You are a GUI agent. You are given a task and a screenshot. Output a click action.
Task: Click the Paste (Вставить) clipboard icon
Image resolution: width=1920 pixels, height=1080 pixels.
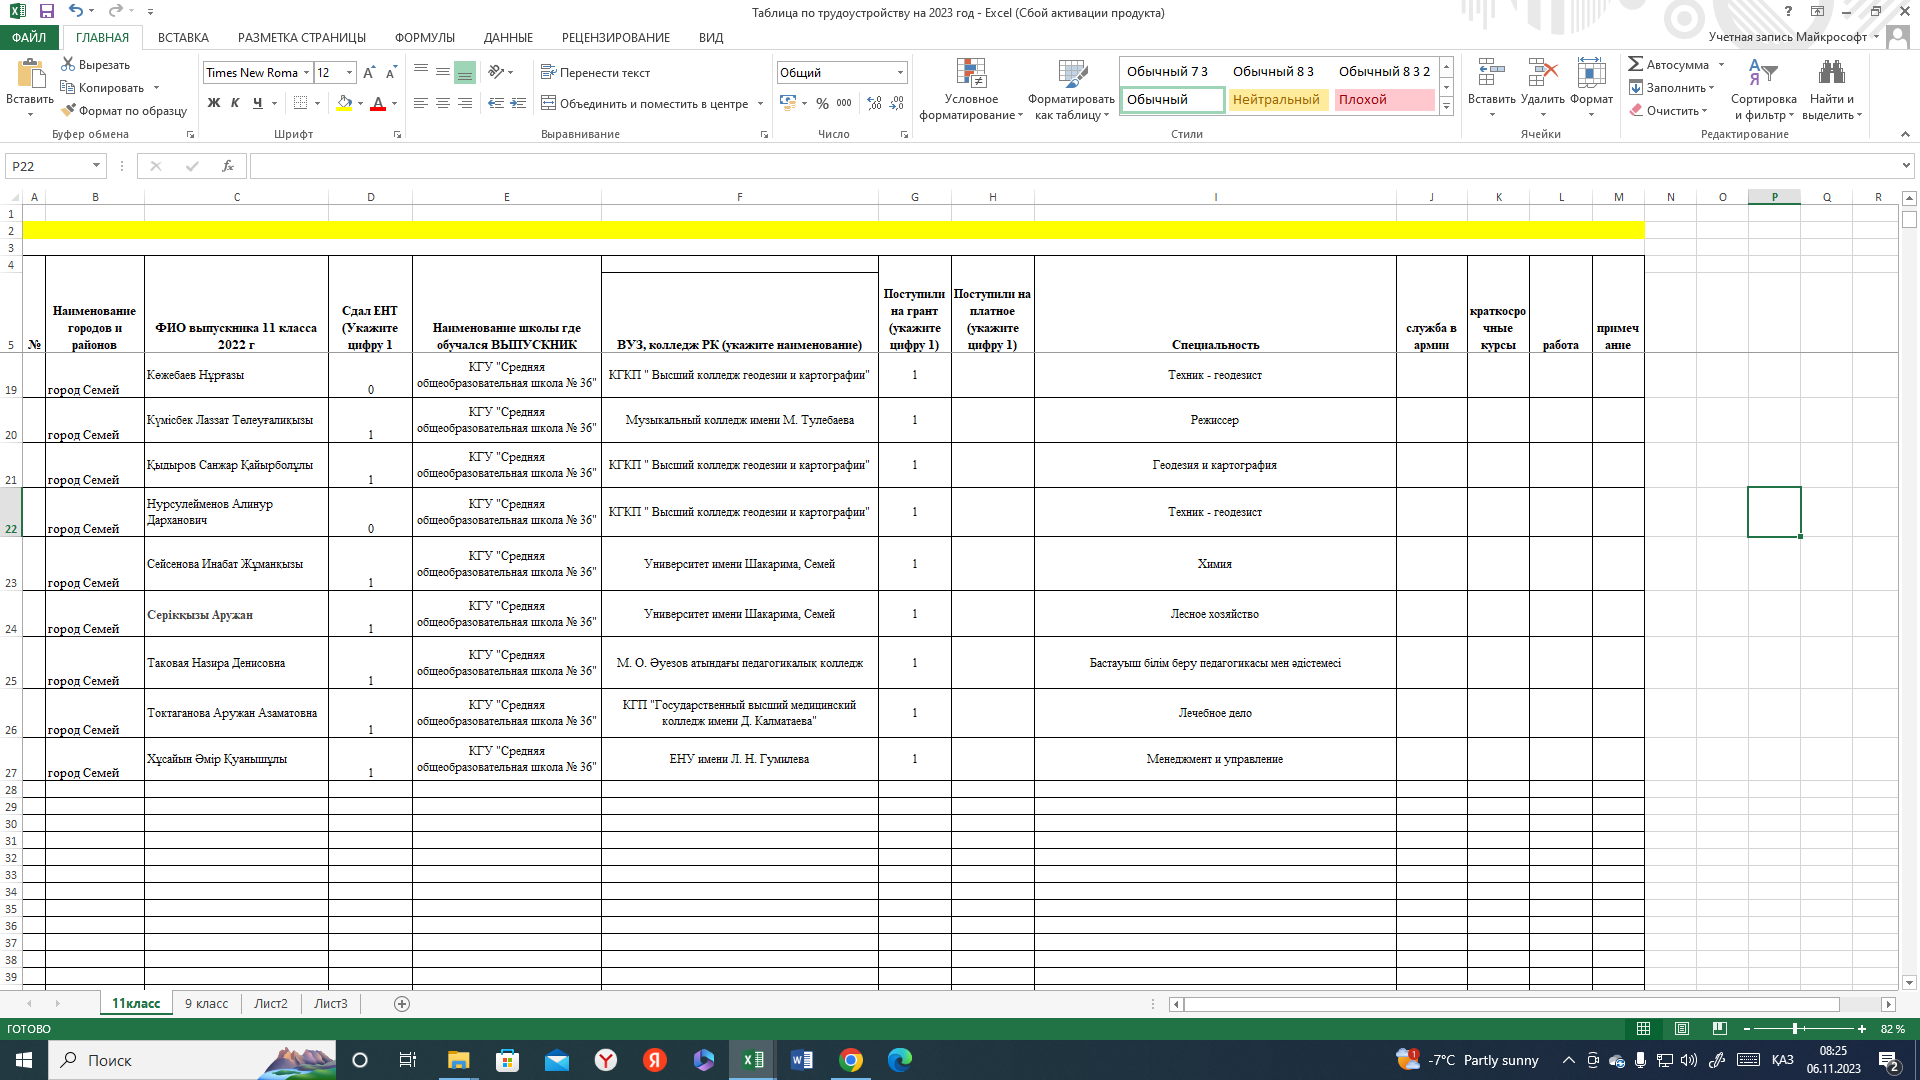tap(30, 74)
